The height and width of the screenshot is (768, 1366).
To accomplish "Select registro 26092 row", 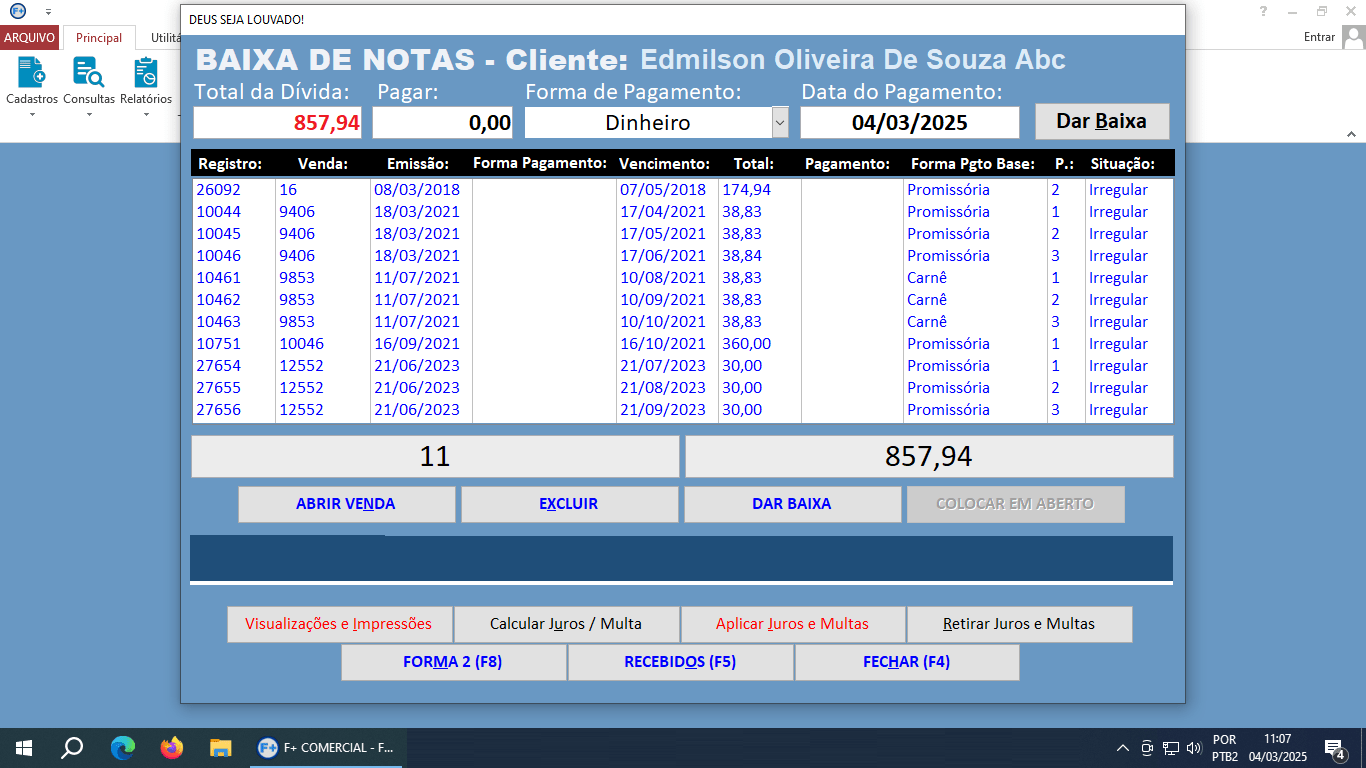I will [682, 190].
